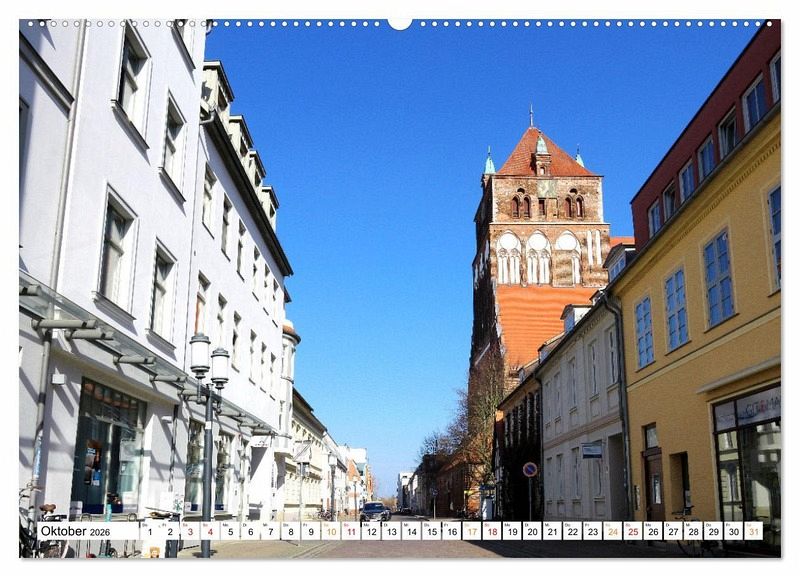Select day 18 in the calendar strip
Image resolution: width=800 pixels, height=577 pixels.
point(492,531)
